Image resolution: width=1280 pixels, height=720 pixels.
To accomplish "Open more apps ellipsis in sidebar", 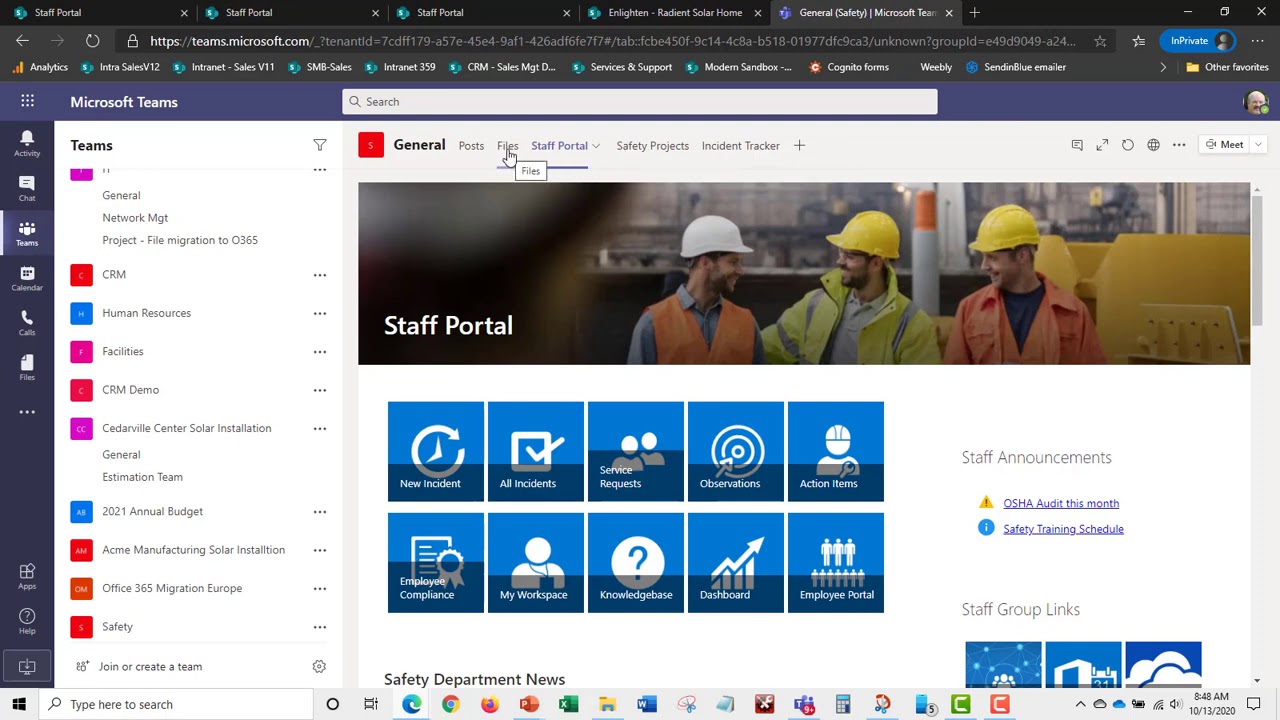I will pos(27,412).
